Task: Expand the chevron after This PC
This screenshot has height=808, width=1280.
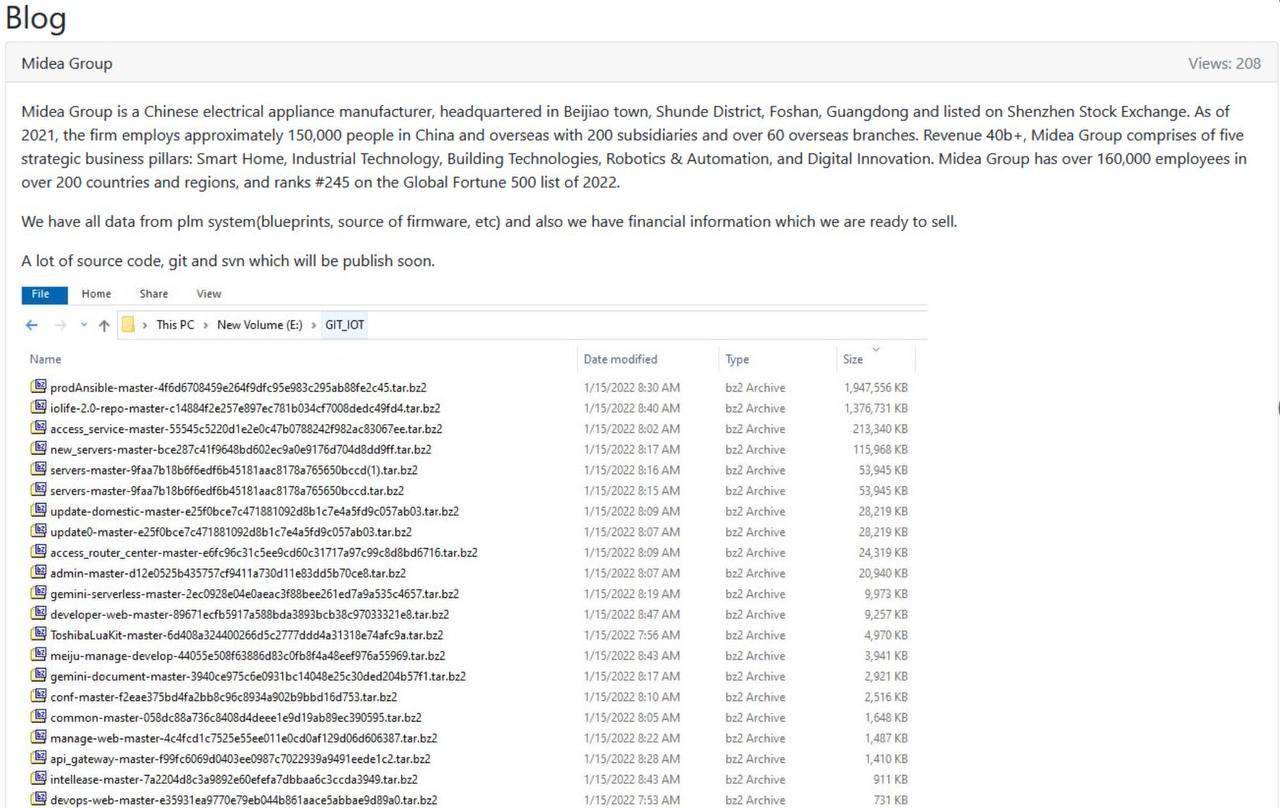Action: pos(205,325)
